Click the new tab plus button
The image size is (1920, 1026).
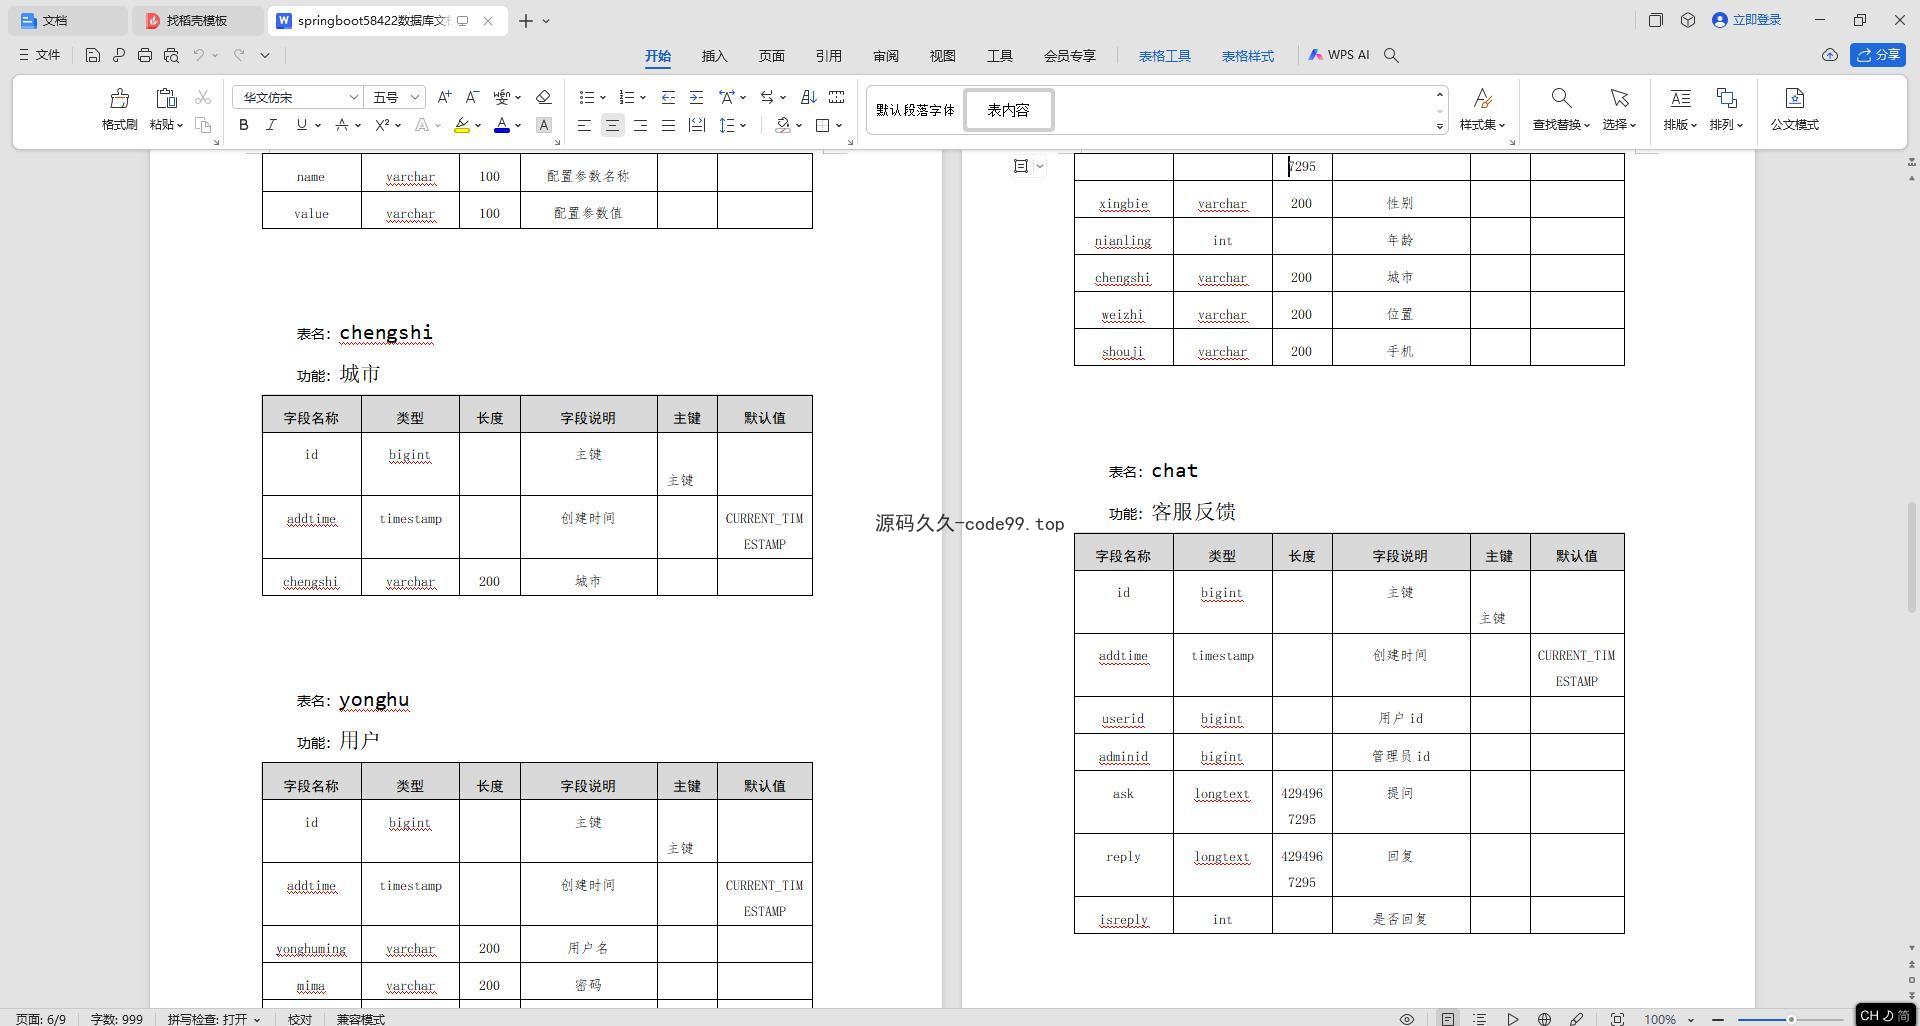[525, 20]
